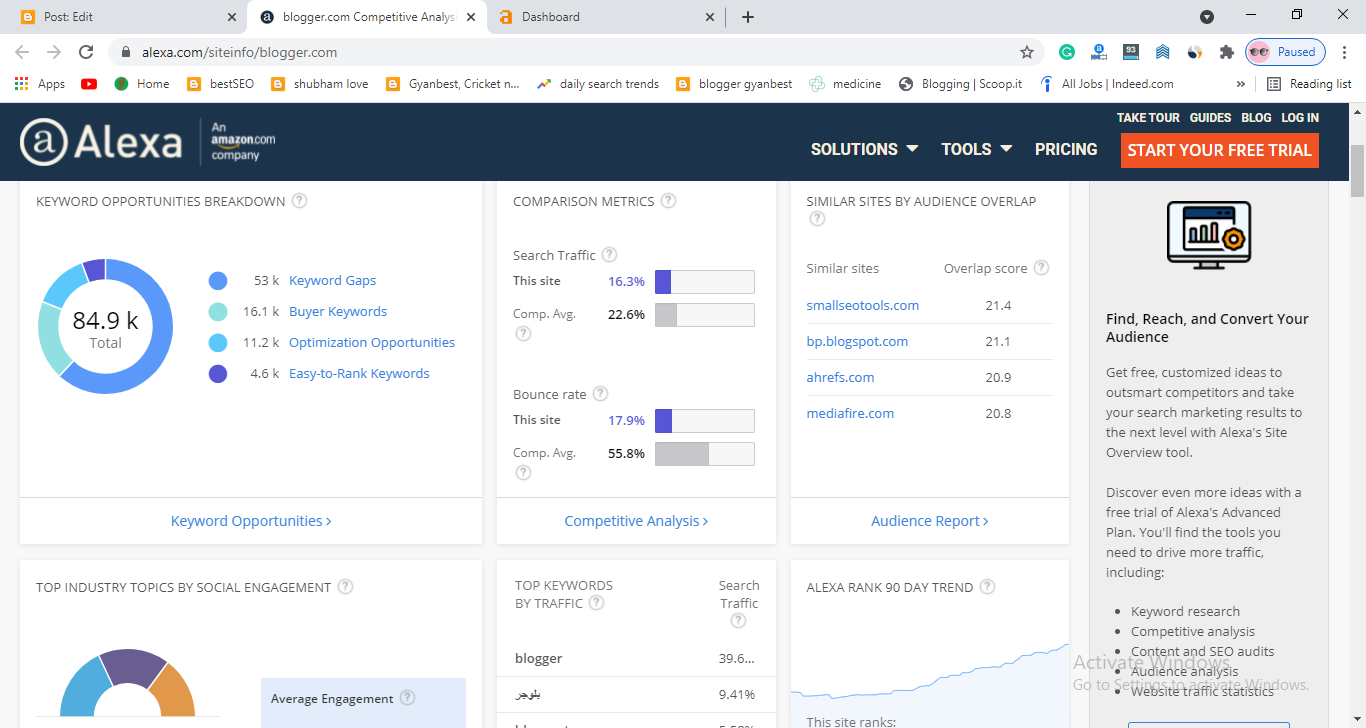Expand the SOLUTIONS menu
This screenshot has height=728, width=1366.
point(864,149)
